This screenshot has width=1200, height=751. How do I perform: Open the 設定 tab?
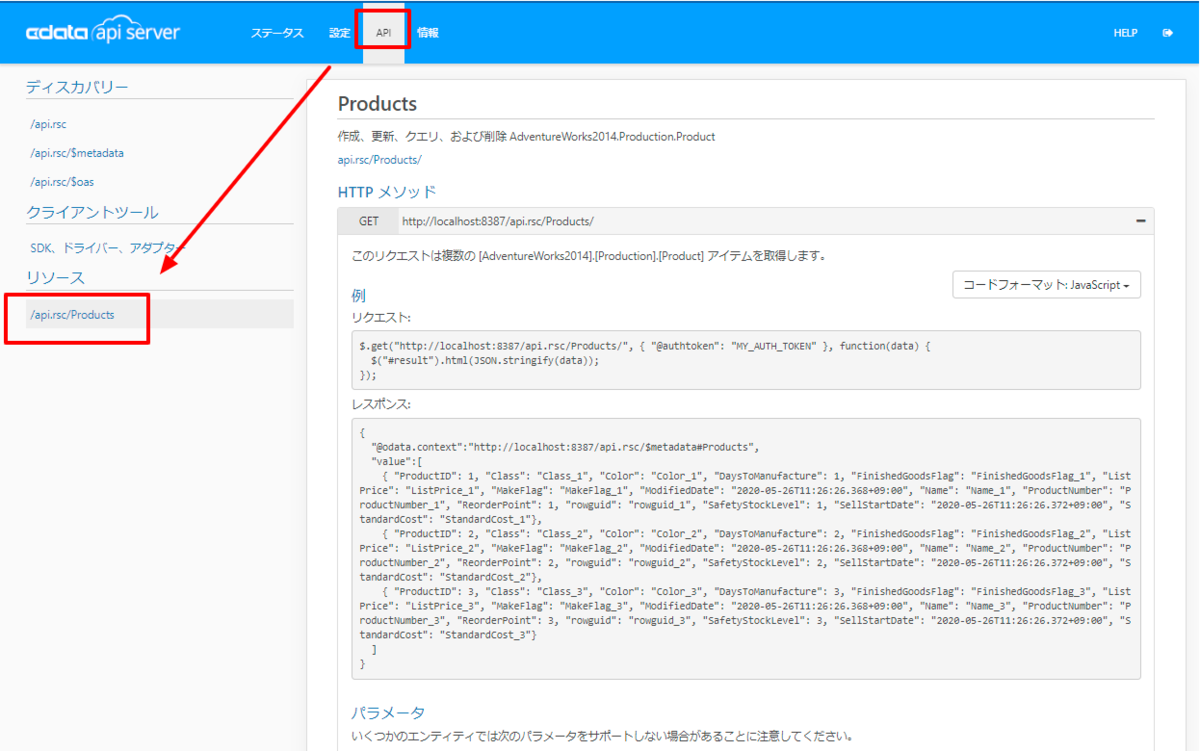pos(340,33)
